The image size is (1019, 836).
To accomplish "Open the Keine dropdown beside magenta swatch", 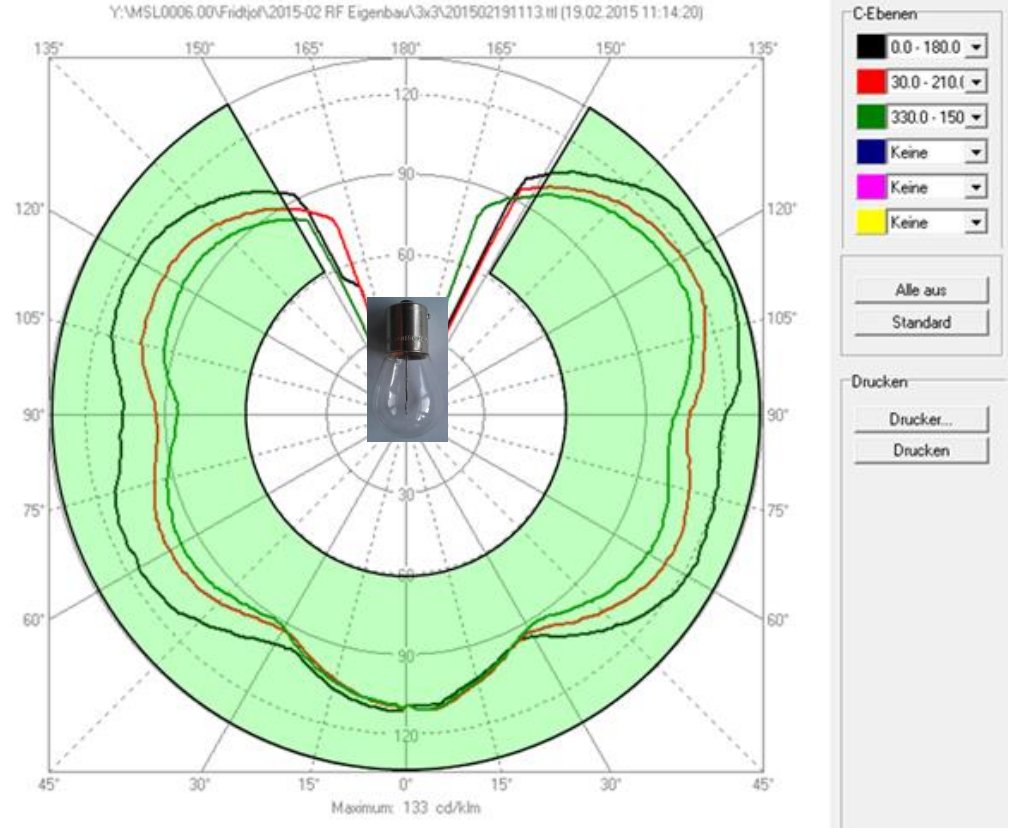I will (975, 187).
